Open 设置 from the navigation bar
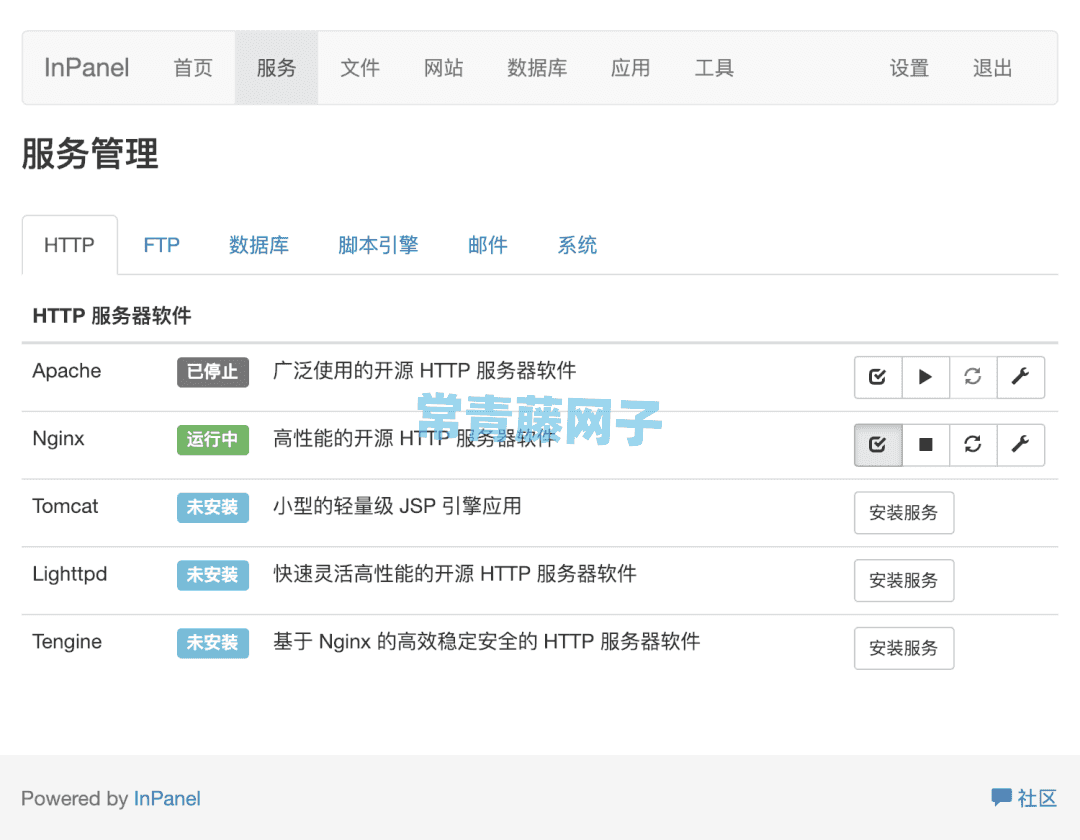 tap(909, 68)
